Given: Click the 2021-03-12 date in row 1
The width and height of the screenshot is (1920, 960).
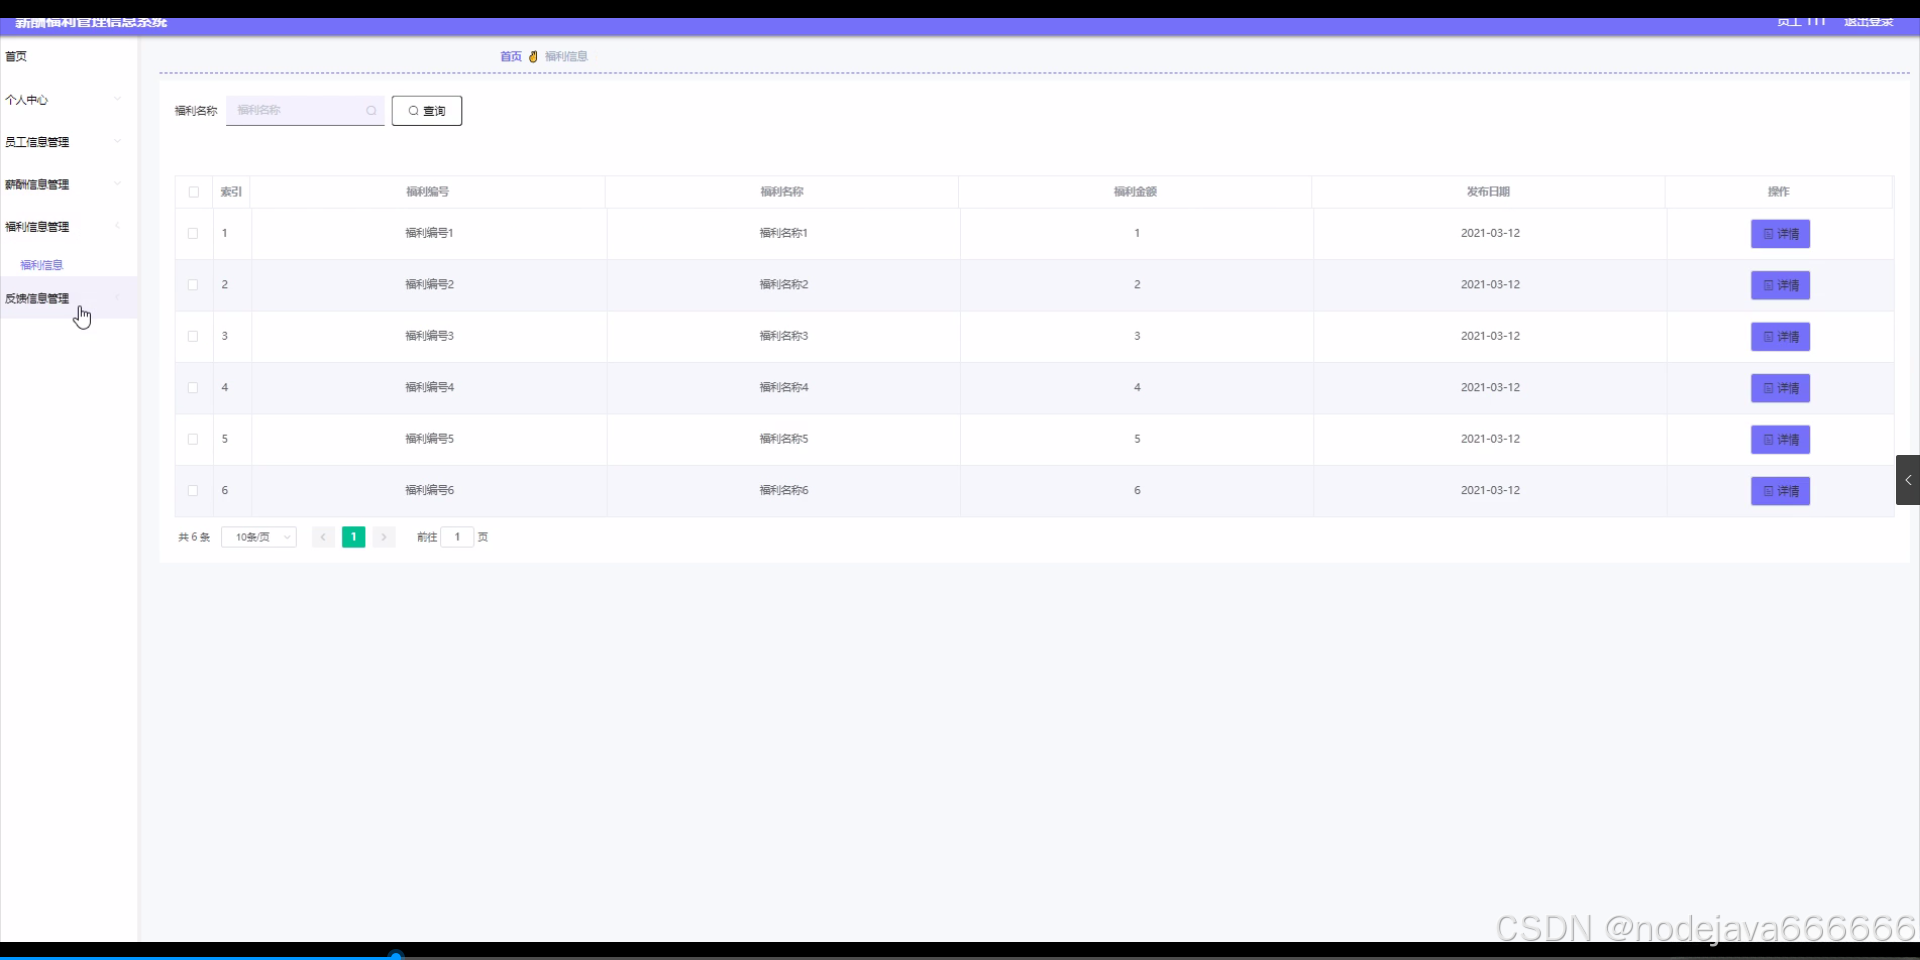Looking at the screenshot, I should [1490, 233].
